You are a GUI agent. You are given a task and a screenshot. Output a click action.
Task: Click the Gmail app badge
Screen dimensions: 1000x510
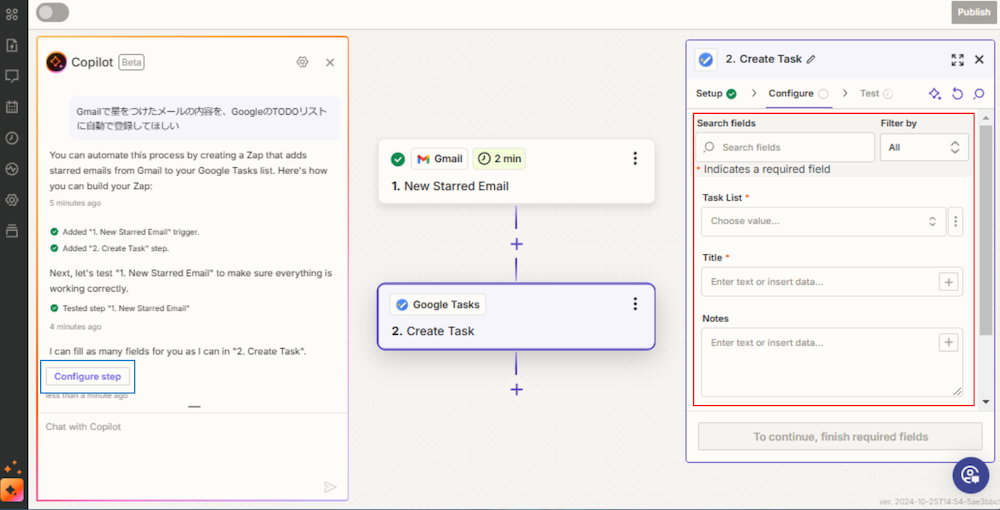point(440,159)
